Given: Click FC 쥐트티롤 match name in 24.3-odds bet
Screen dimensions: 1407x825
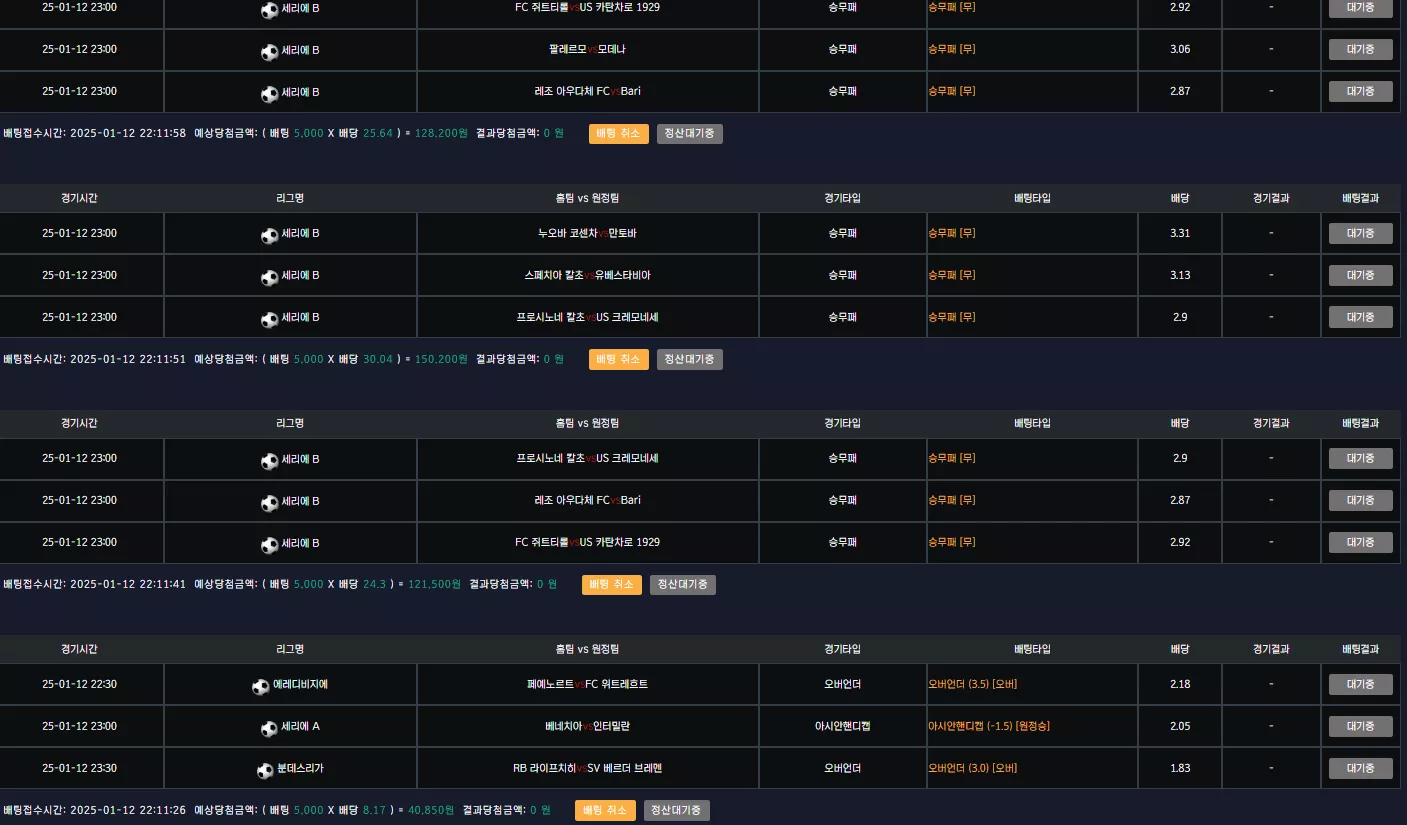Looking at the screenshot, I should click(587, 542).
